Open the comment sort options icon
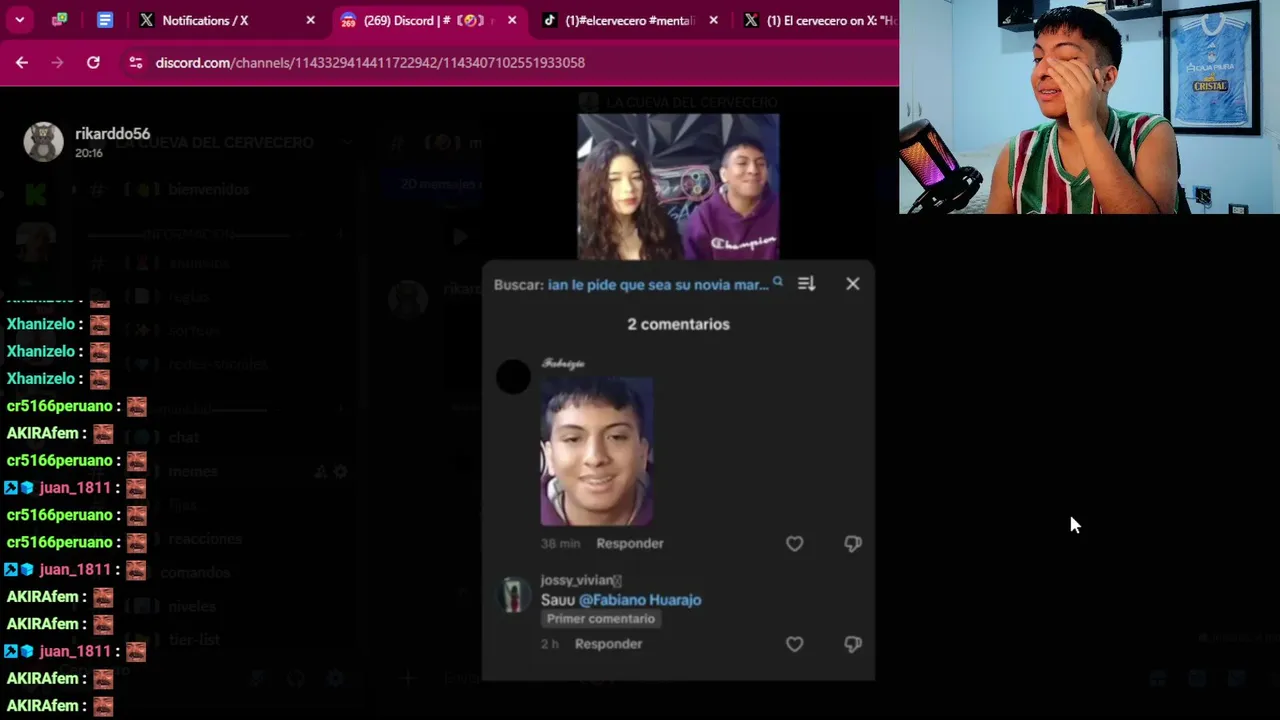The image size is (1280, 720). pyautogui.click(x=806, y=284)
